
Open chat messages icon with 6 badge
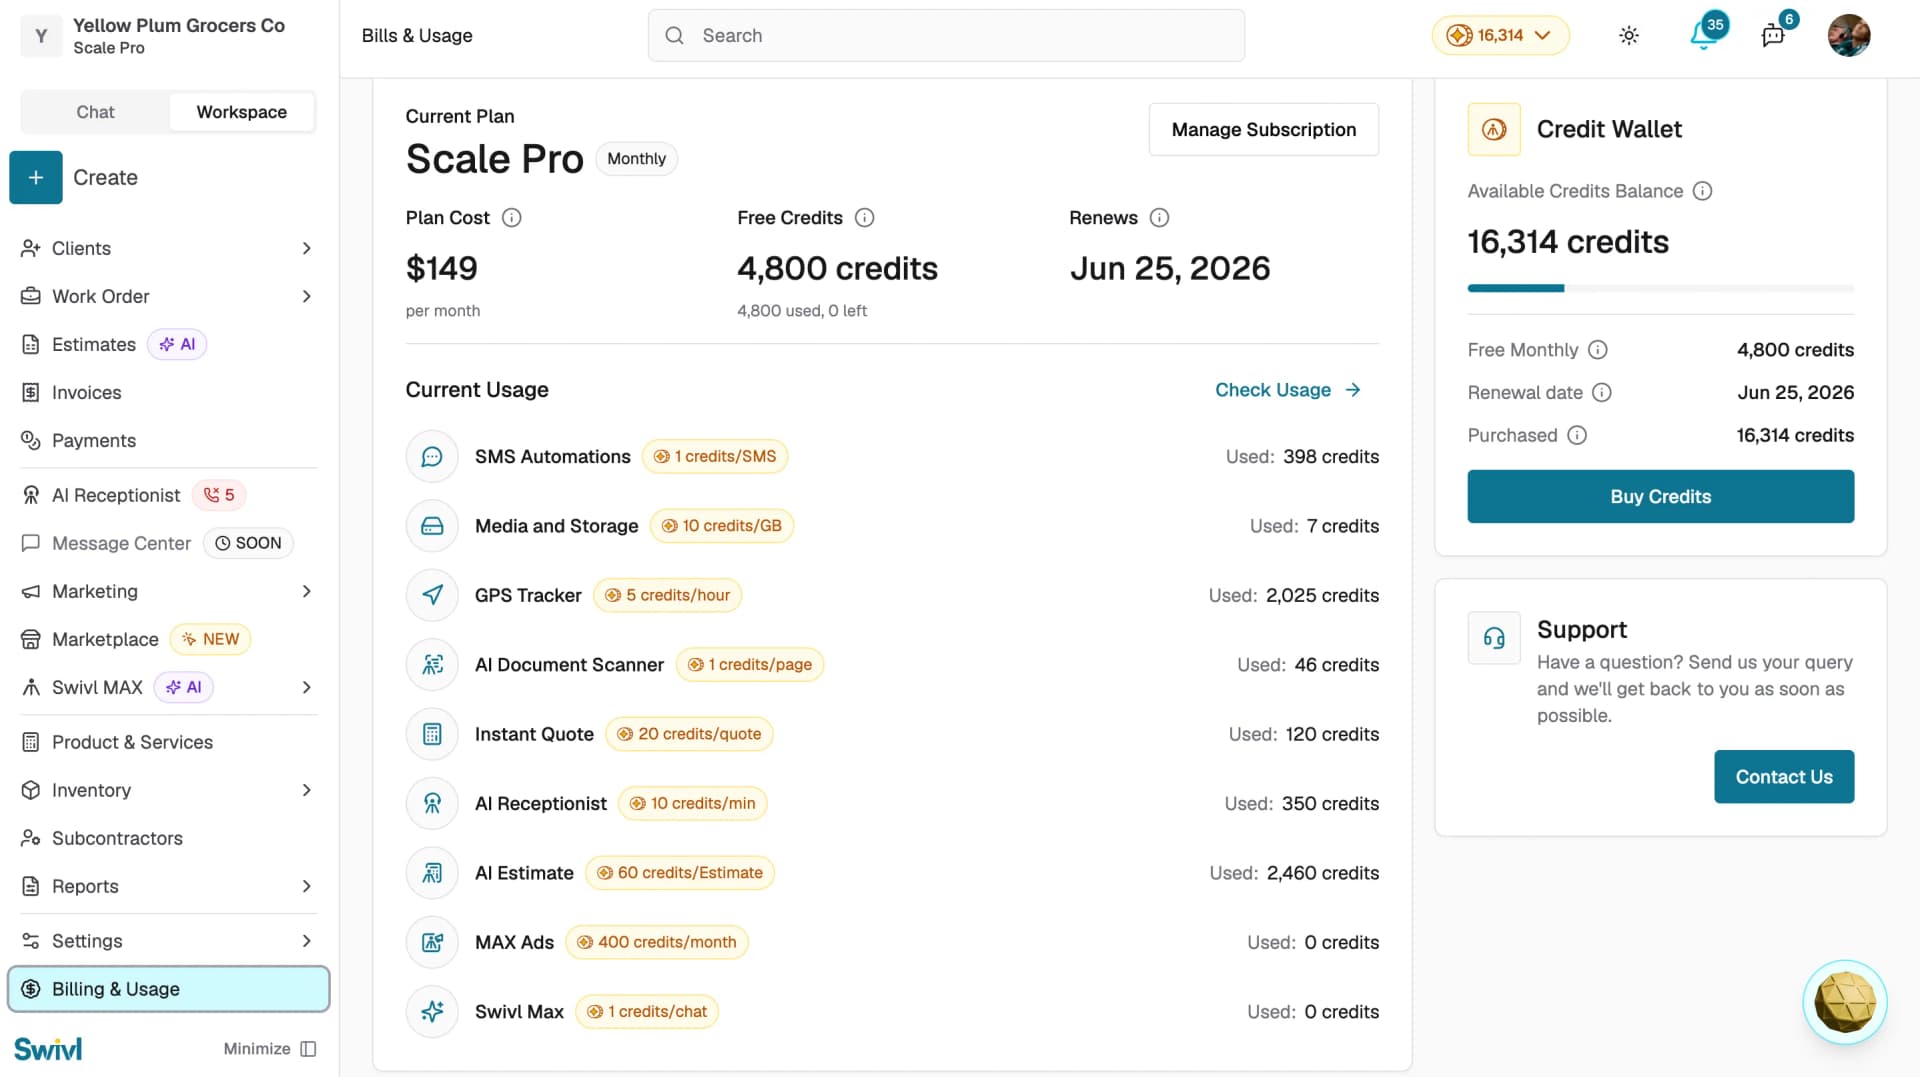tap(1773, 35)
